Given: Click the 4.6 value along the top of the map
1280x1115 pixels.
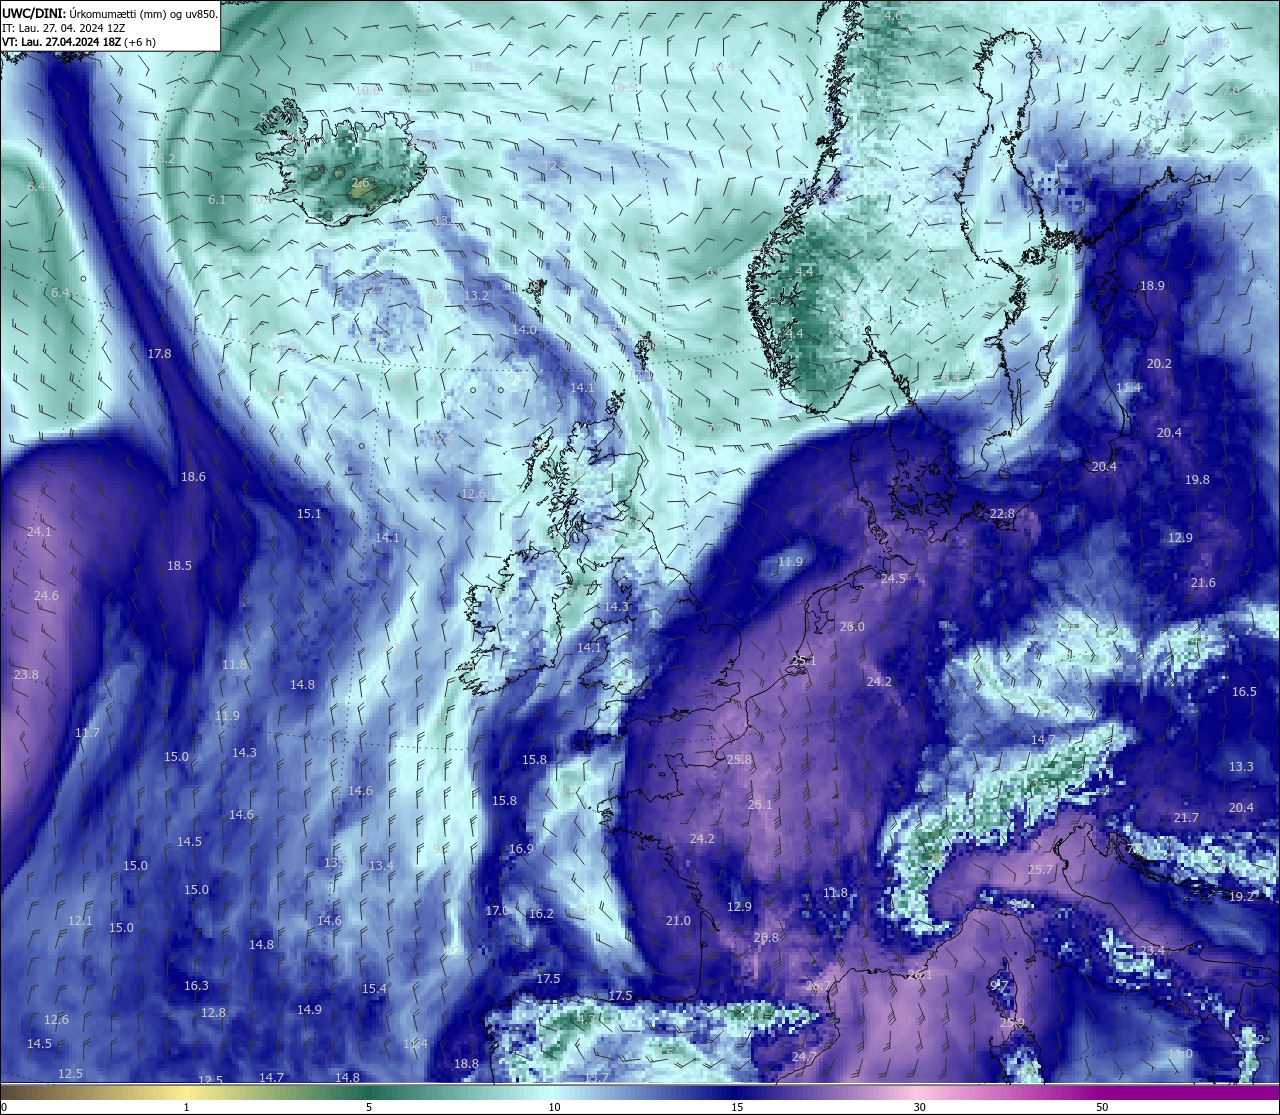Looking at the screenshot, I should click(x=893, y=16).
